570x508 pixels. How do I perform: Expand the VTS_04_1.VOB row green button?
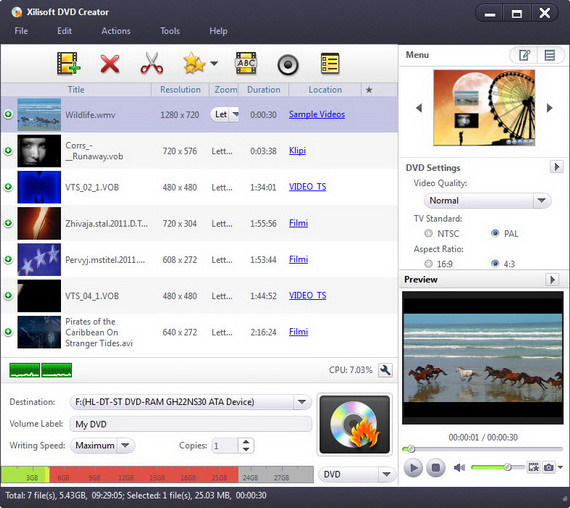(8, 296)
